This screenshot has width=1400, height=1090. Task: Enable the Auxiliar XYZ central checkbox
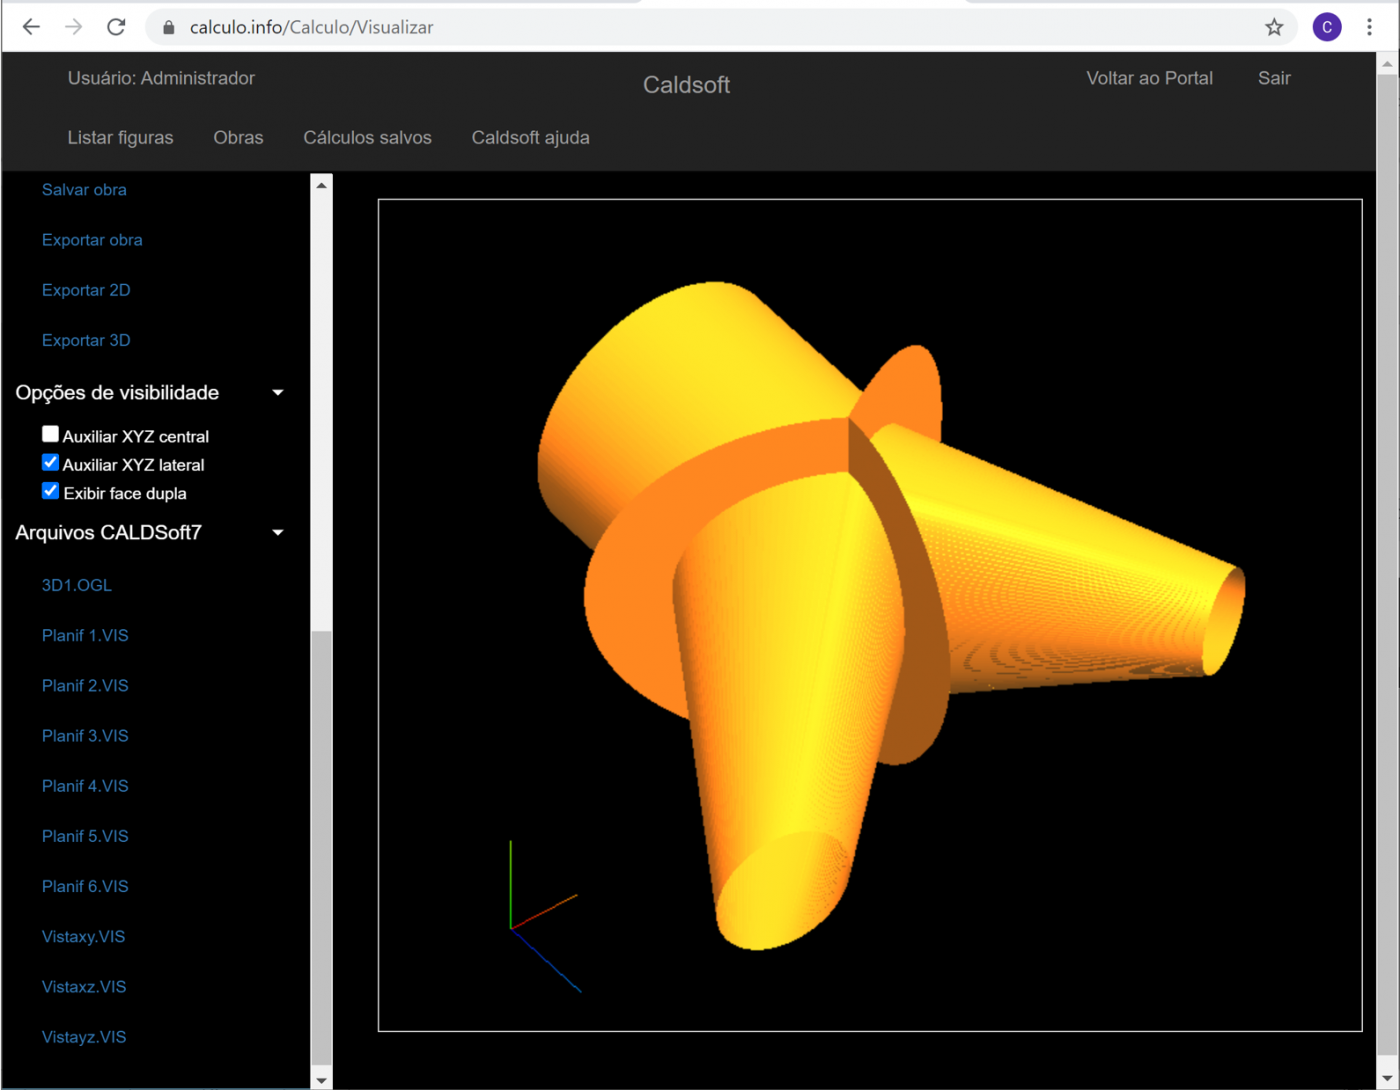(50, 434)
